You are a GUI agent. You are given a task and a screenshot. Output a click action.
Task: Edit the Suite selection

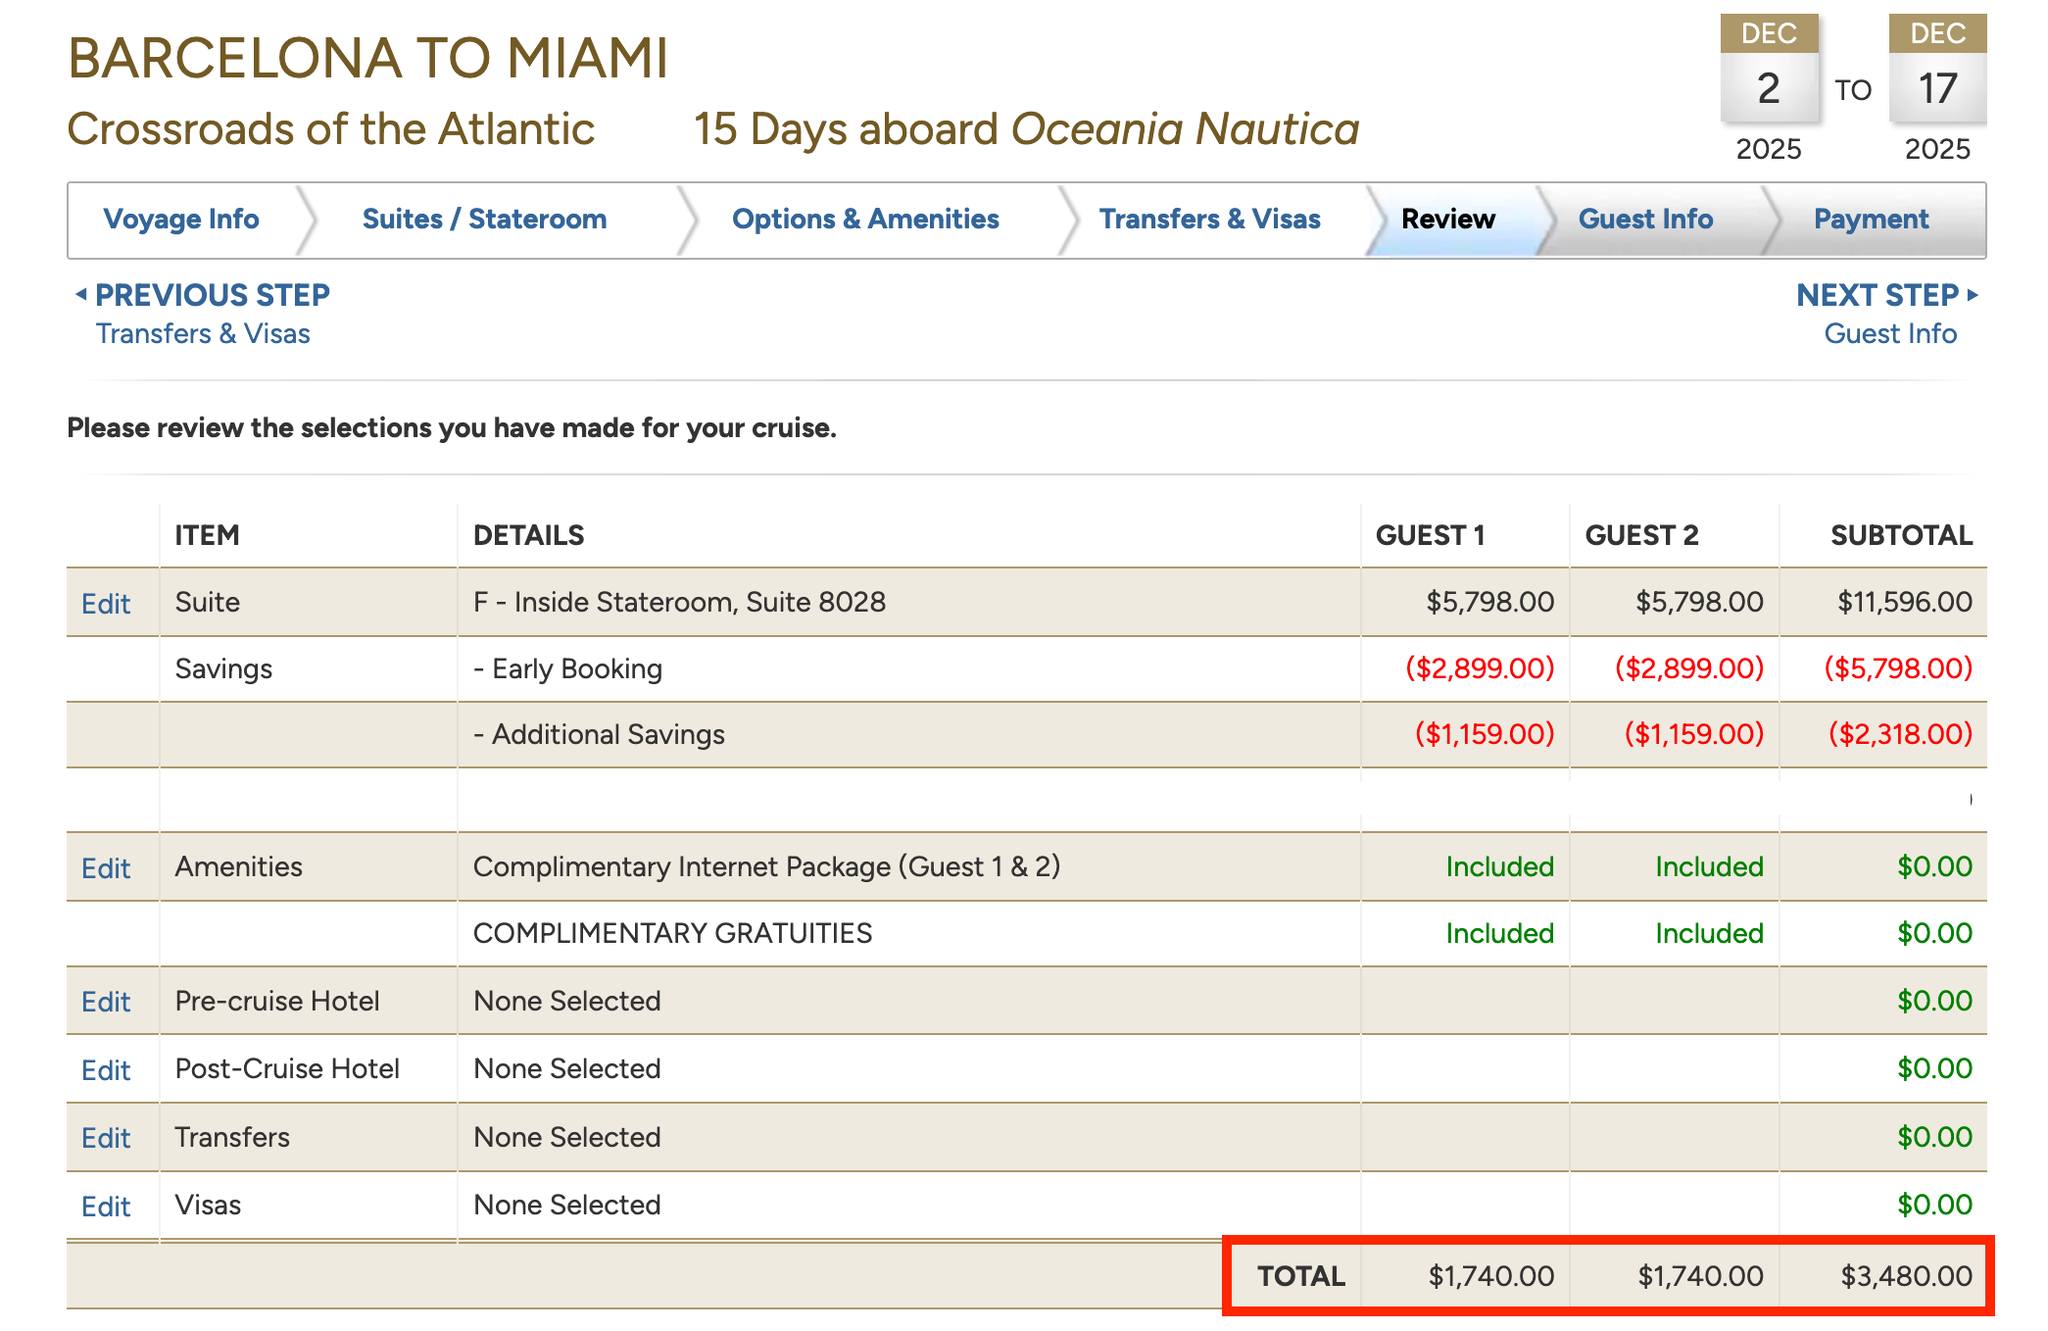pyautogui.click(x=106, y=604)
